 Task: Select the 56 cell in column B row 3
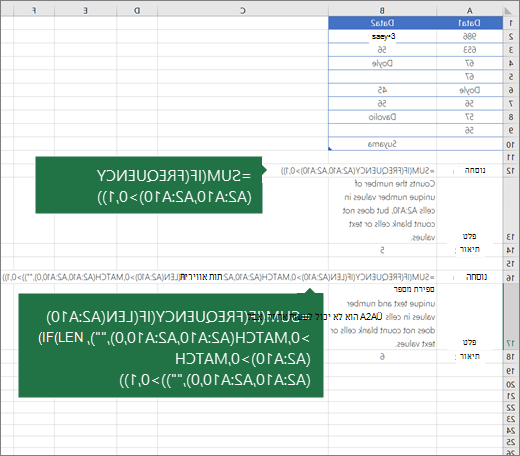point(382,50)
